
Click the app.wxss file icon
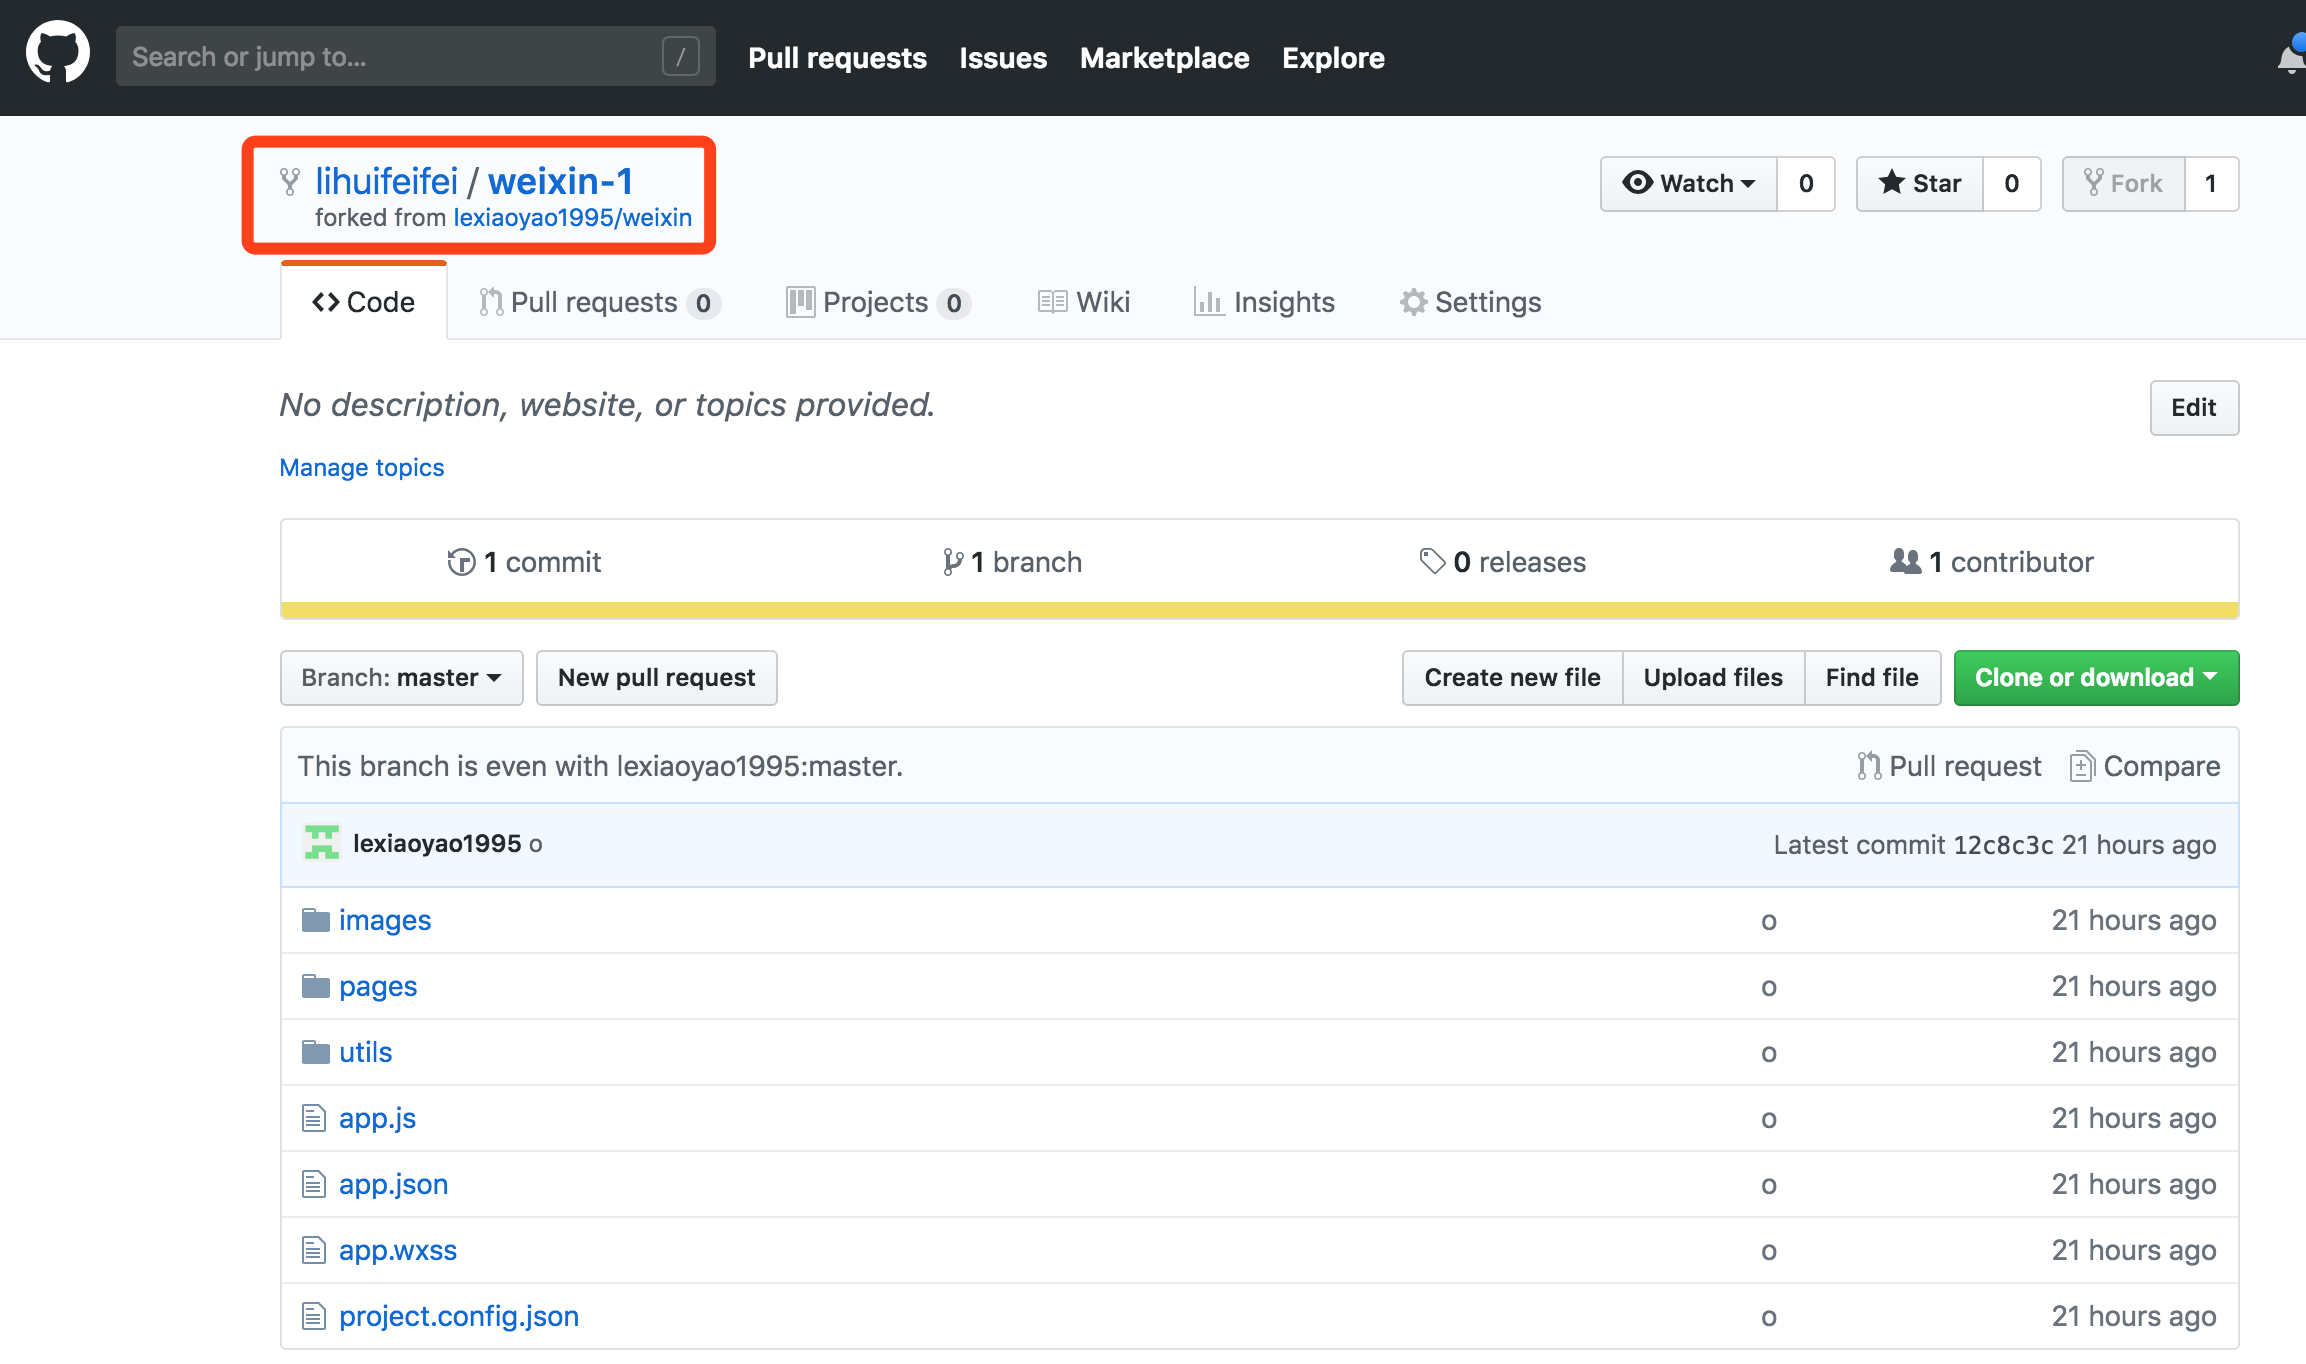(314, 1250)
